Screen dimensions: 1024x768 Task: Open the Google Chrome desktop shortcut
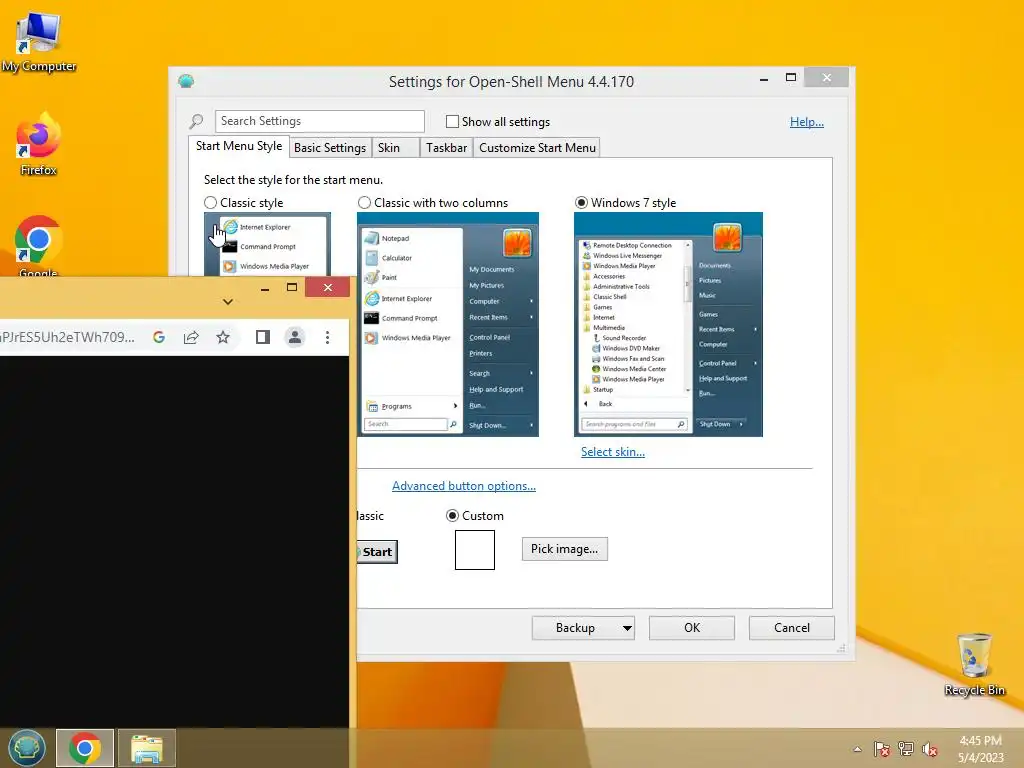click(x=39, y=245)
